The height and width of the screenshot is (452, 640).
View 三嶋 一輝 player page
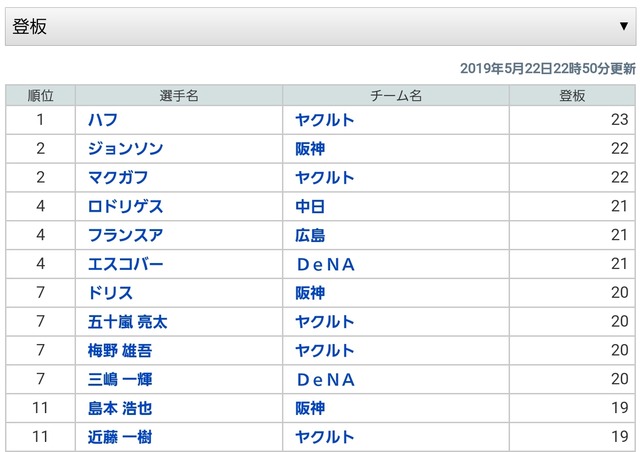(120, 379)
